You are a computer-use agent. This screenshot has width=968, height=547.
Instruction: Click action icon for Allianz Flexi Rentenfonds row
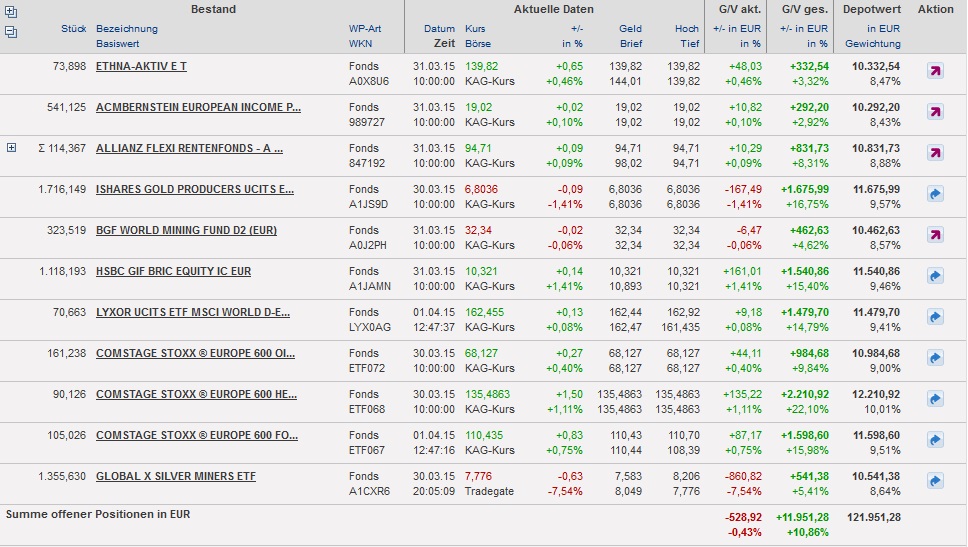click(935, 153)
